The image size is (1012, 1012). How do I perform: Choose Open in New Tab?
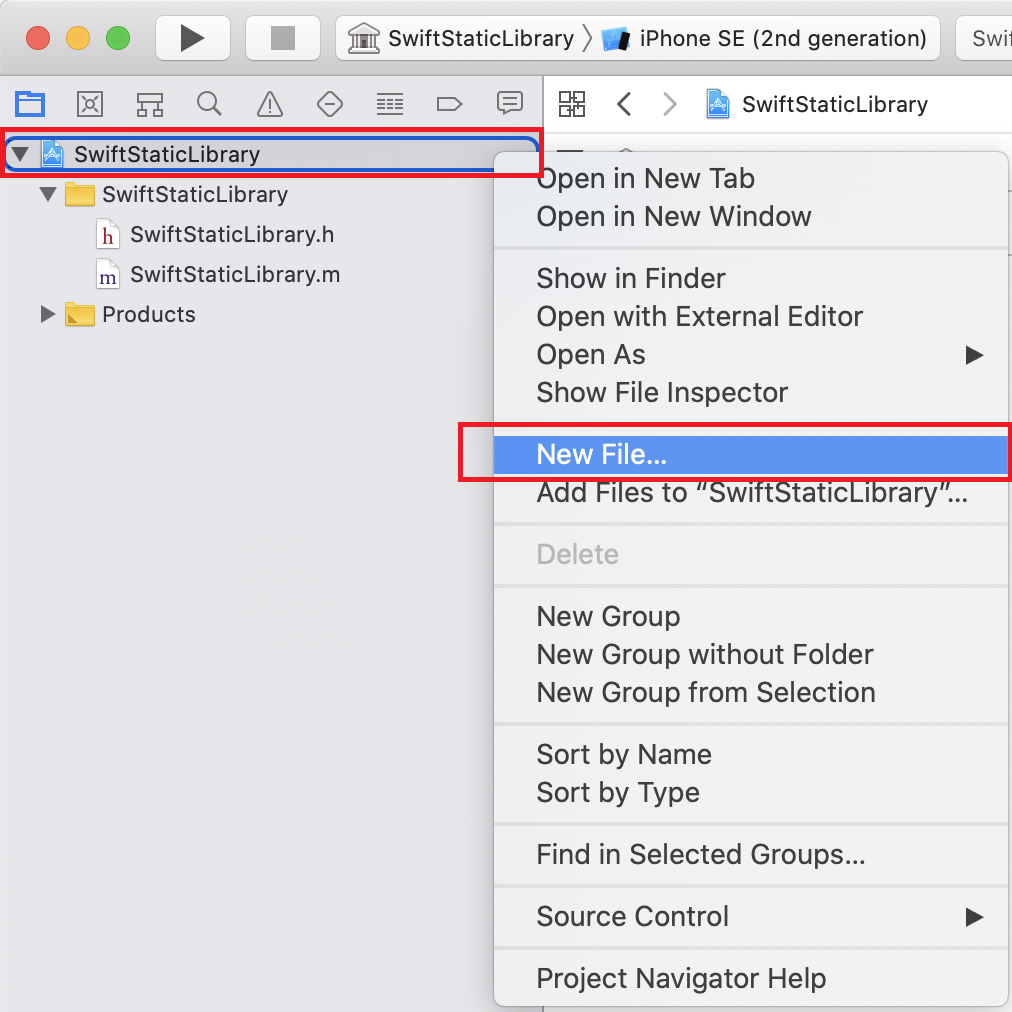tap(751, 179)
